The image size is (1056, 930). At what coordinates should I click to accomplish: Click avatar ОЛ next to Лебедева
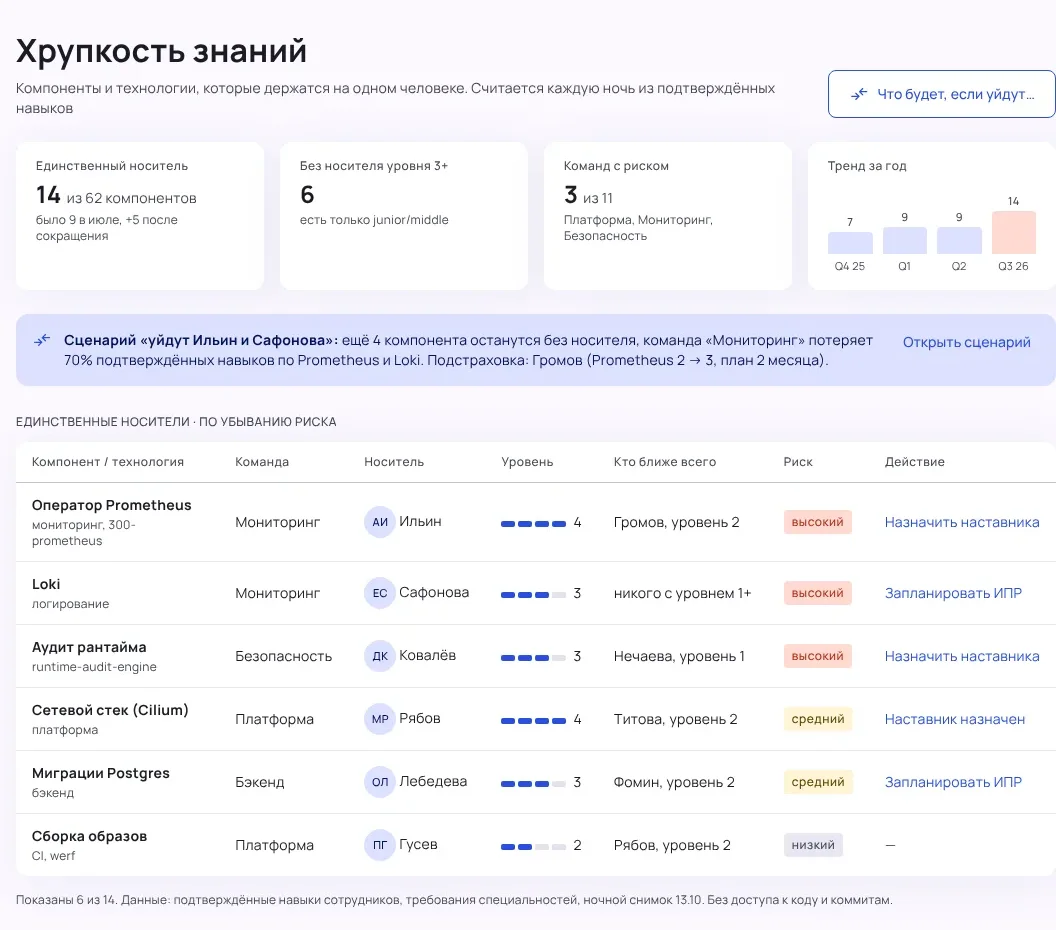[x=380, y=782]
